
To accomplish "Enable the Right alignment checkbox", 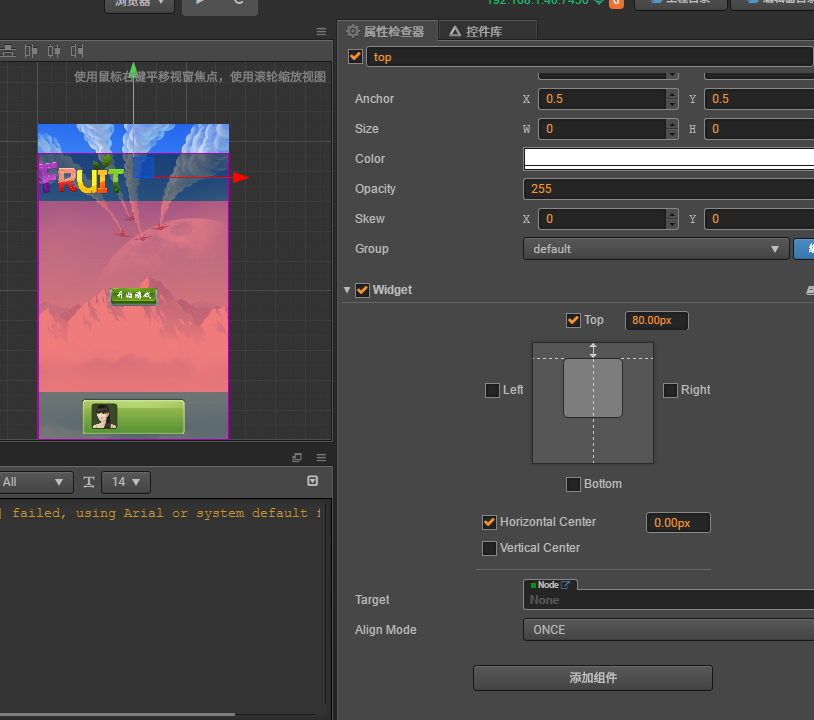I will [x=670, y=390].
